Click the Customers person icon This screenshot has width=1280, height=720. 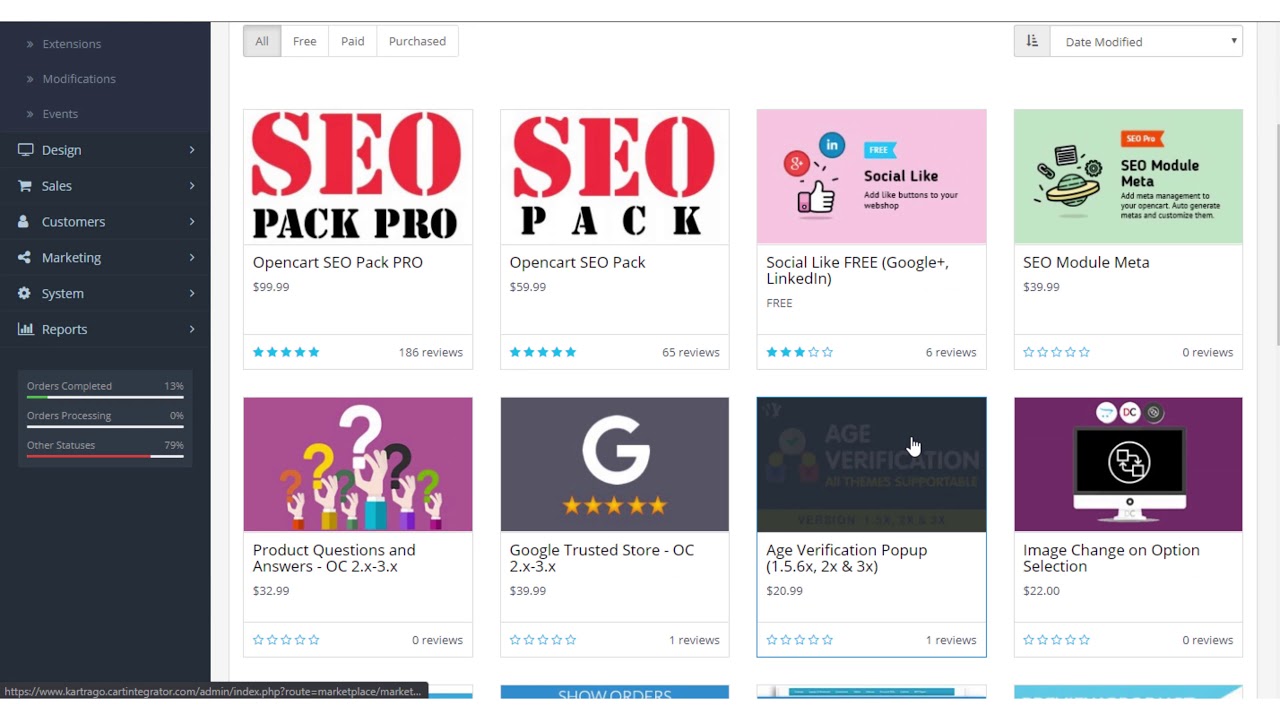pyautogui.click(x=24, y=222)
